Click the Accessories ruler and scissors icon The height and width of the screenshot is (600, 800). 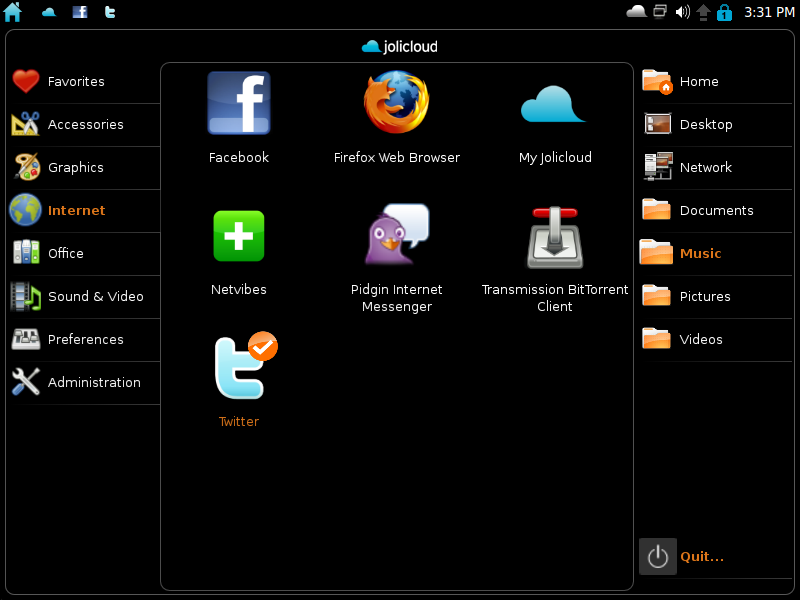25,124
